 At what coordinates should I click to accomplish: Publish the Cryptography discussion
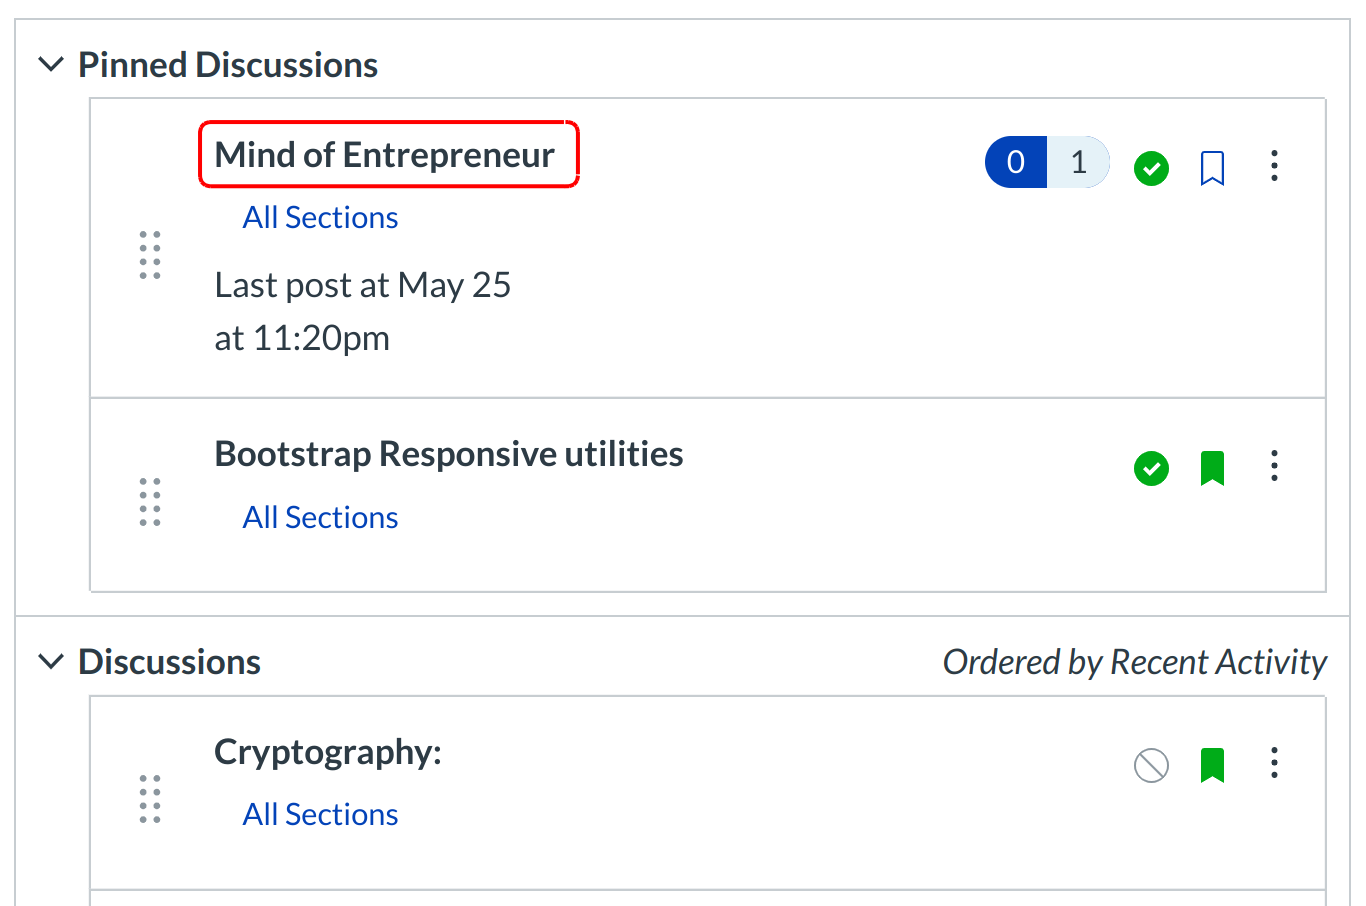[x=1151, y=766]
